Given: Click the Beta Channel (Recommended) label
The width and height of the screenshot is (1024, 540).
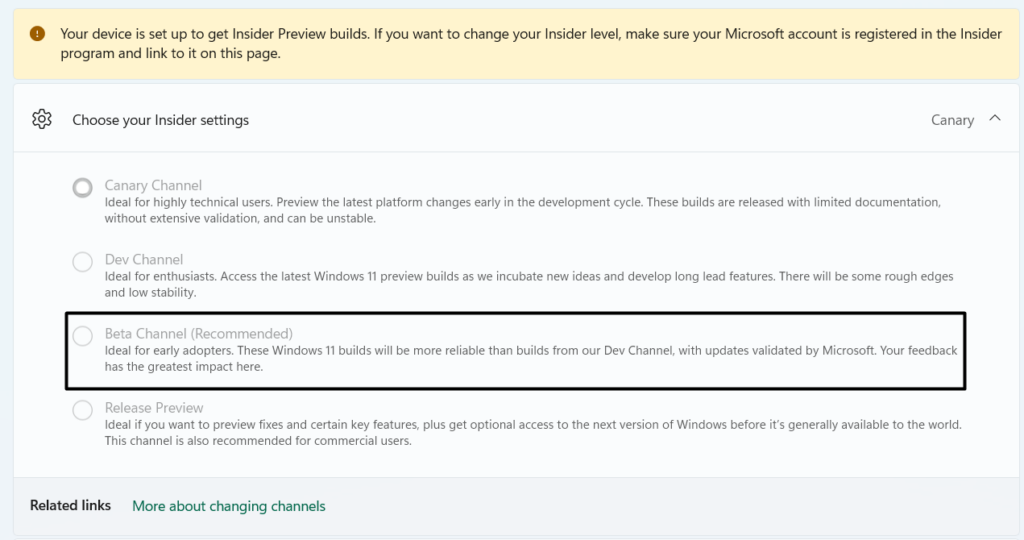Looking at the screenshot, I should point(198,333).
